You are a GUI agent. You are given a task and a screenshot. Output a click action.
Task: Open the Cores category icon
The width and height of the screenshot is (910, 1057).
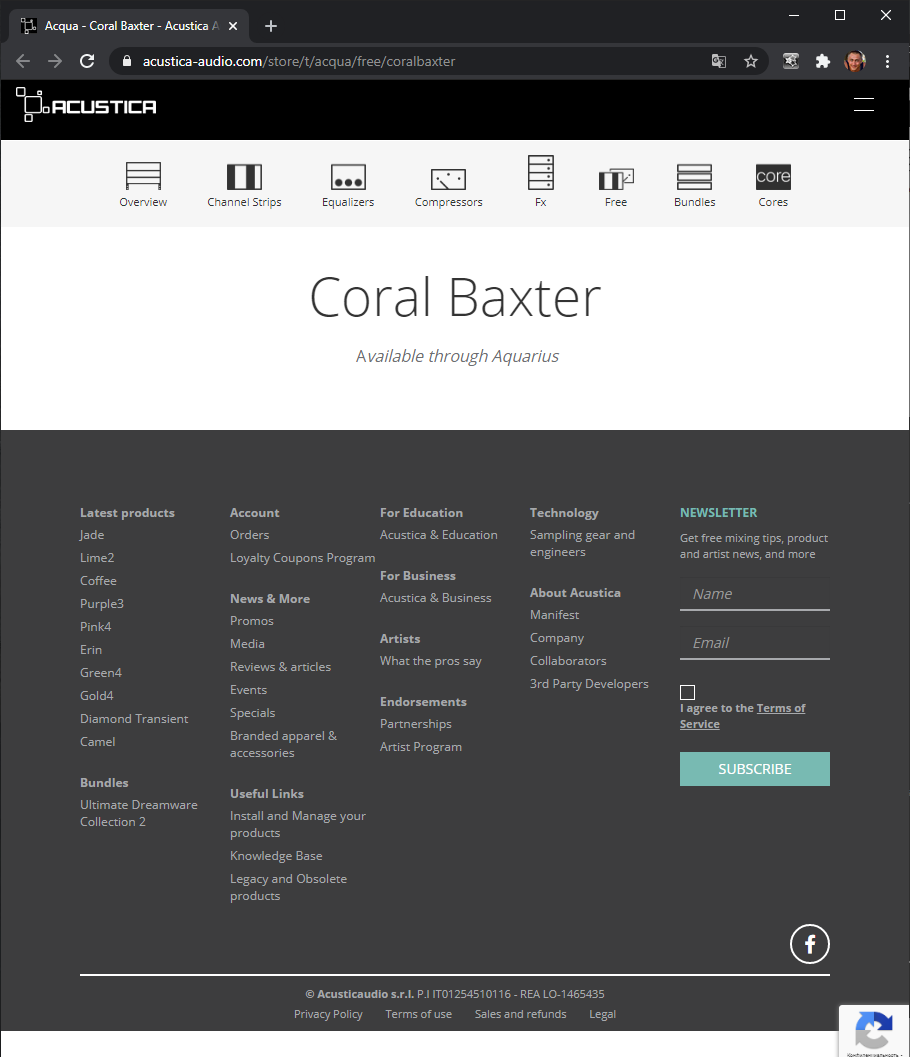pos(773,185)
